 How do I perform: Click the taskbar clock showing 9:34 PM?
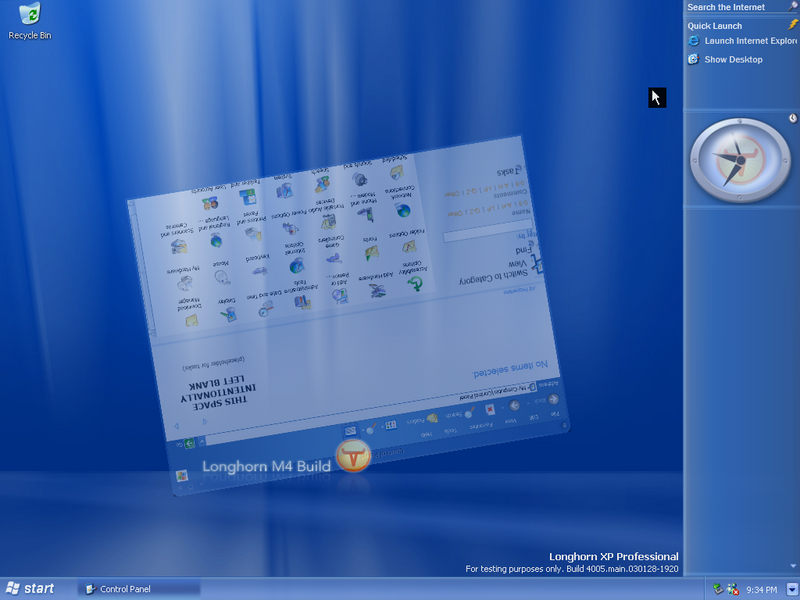(x=762, y=589)
